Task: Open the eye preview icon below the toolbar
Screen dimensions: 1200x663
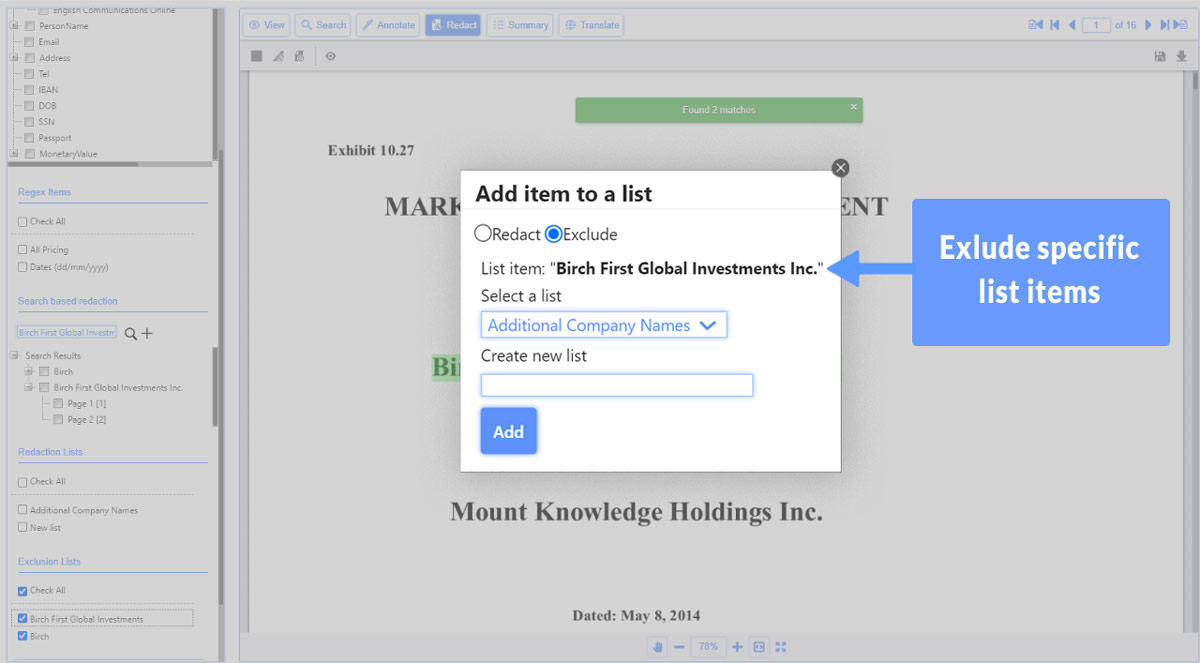Action: pos(330,57)
